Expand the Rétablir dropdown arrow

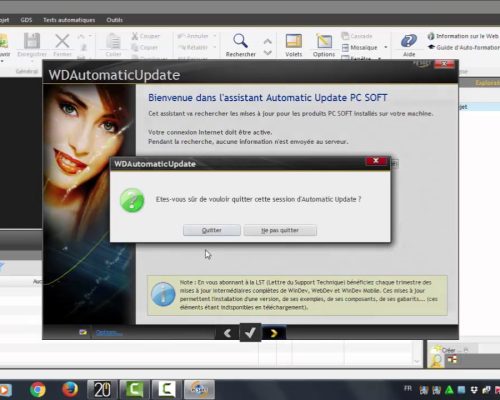(215, 47)
